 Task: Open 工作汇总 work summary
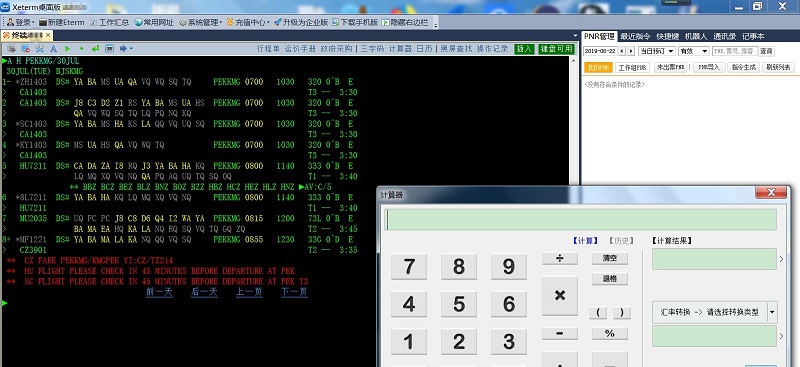[109, 22]
